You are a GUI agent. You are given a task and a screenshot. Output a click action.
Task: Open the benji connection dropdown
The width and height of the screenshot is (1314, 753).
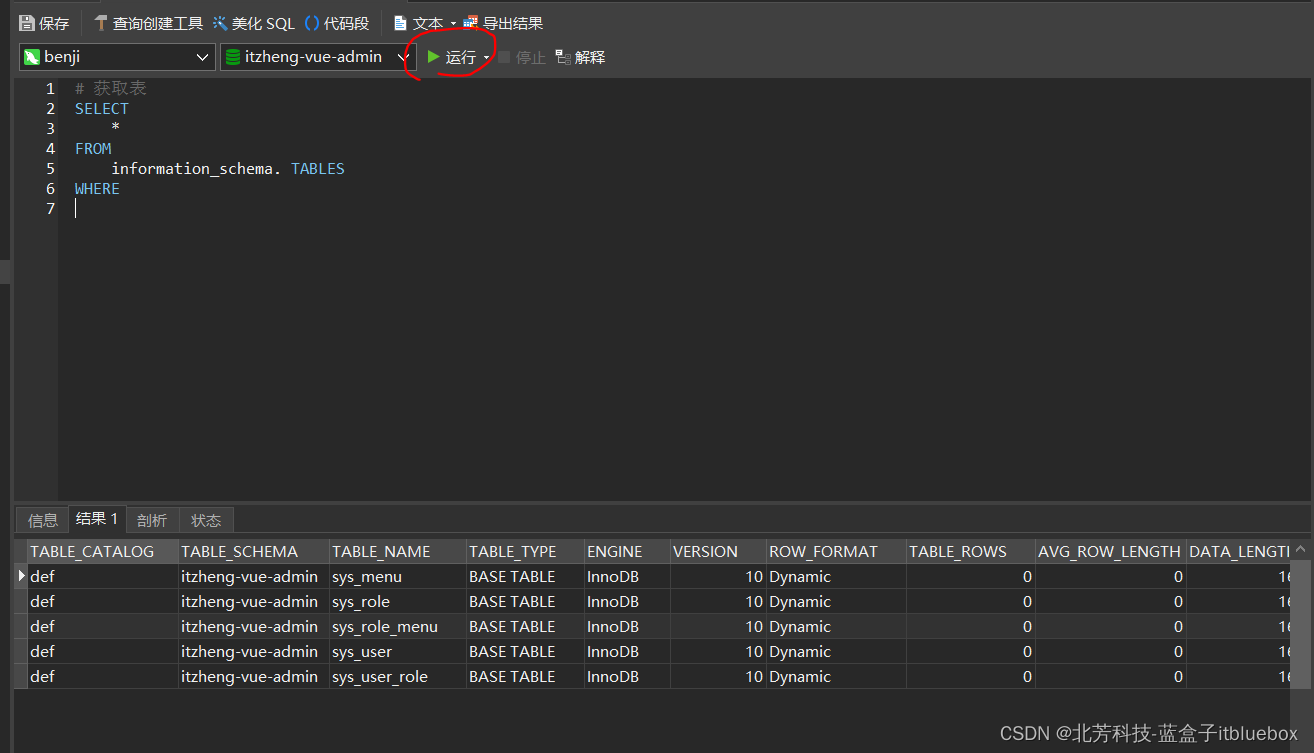point(116,57)
